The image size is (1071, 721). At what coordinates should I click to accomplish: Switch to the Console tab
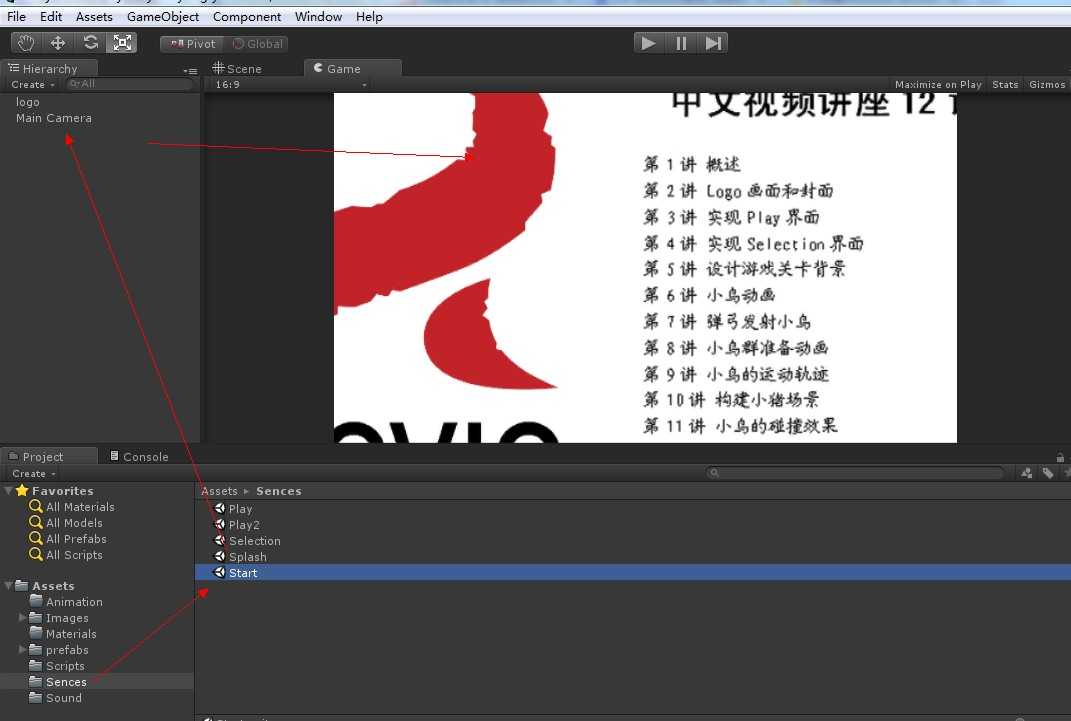coord(139,456)
